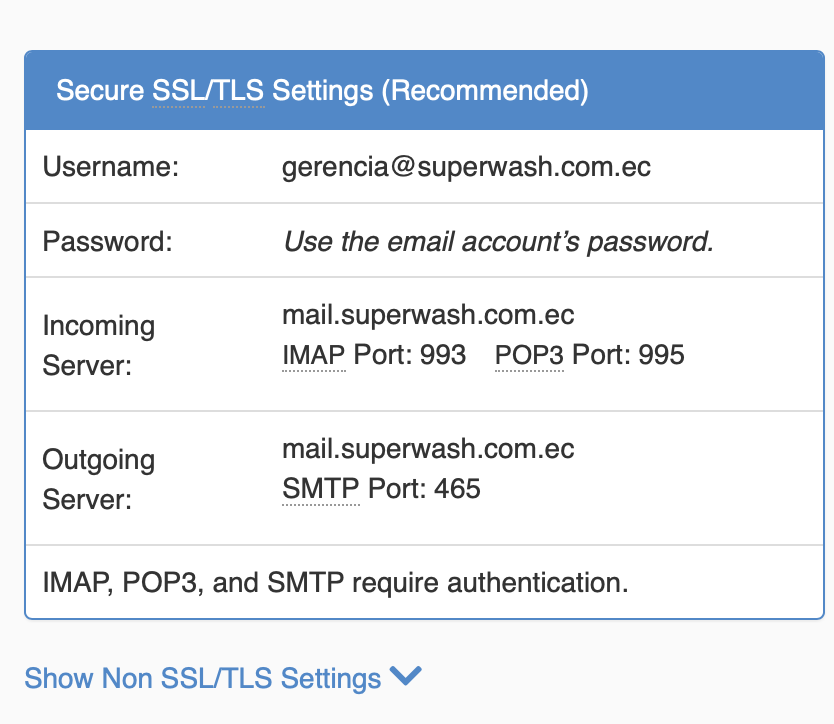Click the word Recommended in header
834x724 pixels.
coord(485,91)
